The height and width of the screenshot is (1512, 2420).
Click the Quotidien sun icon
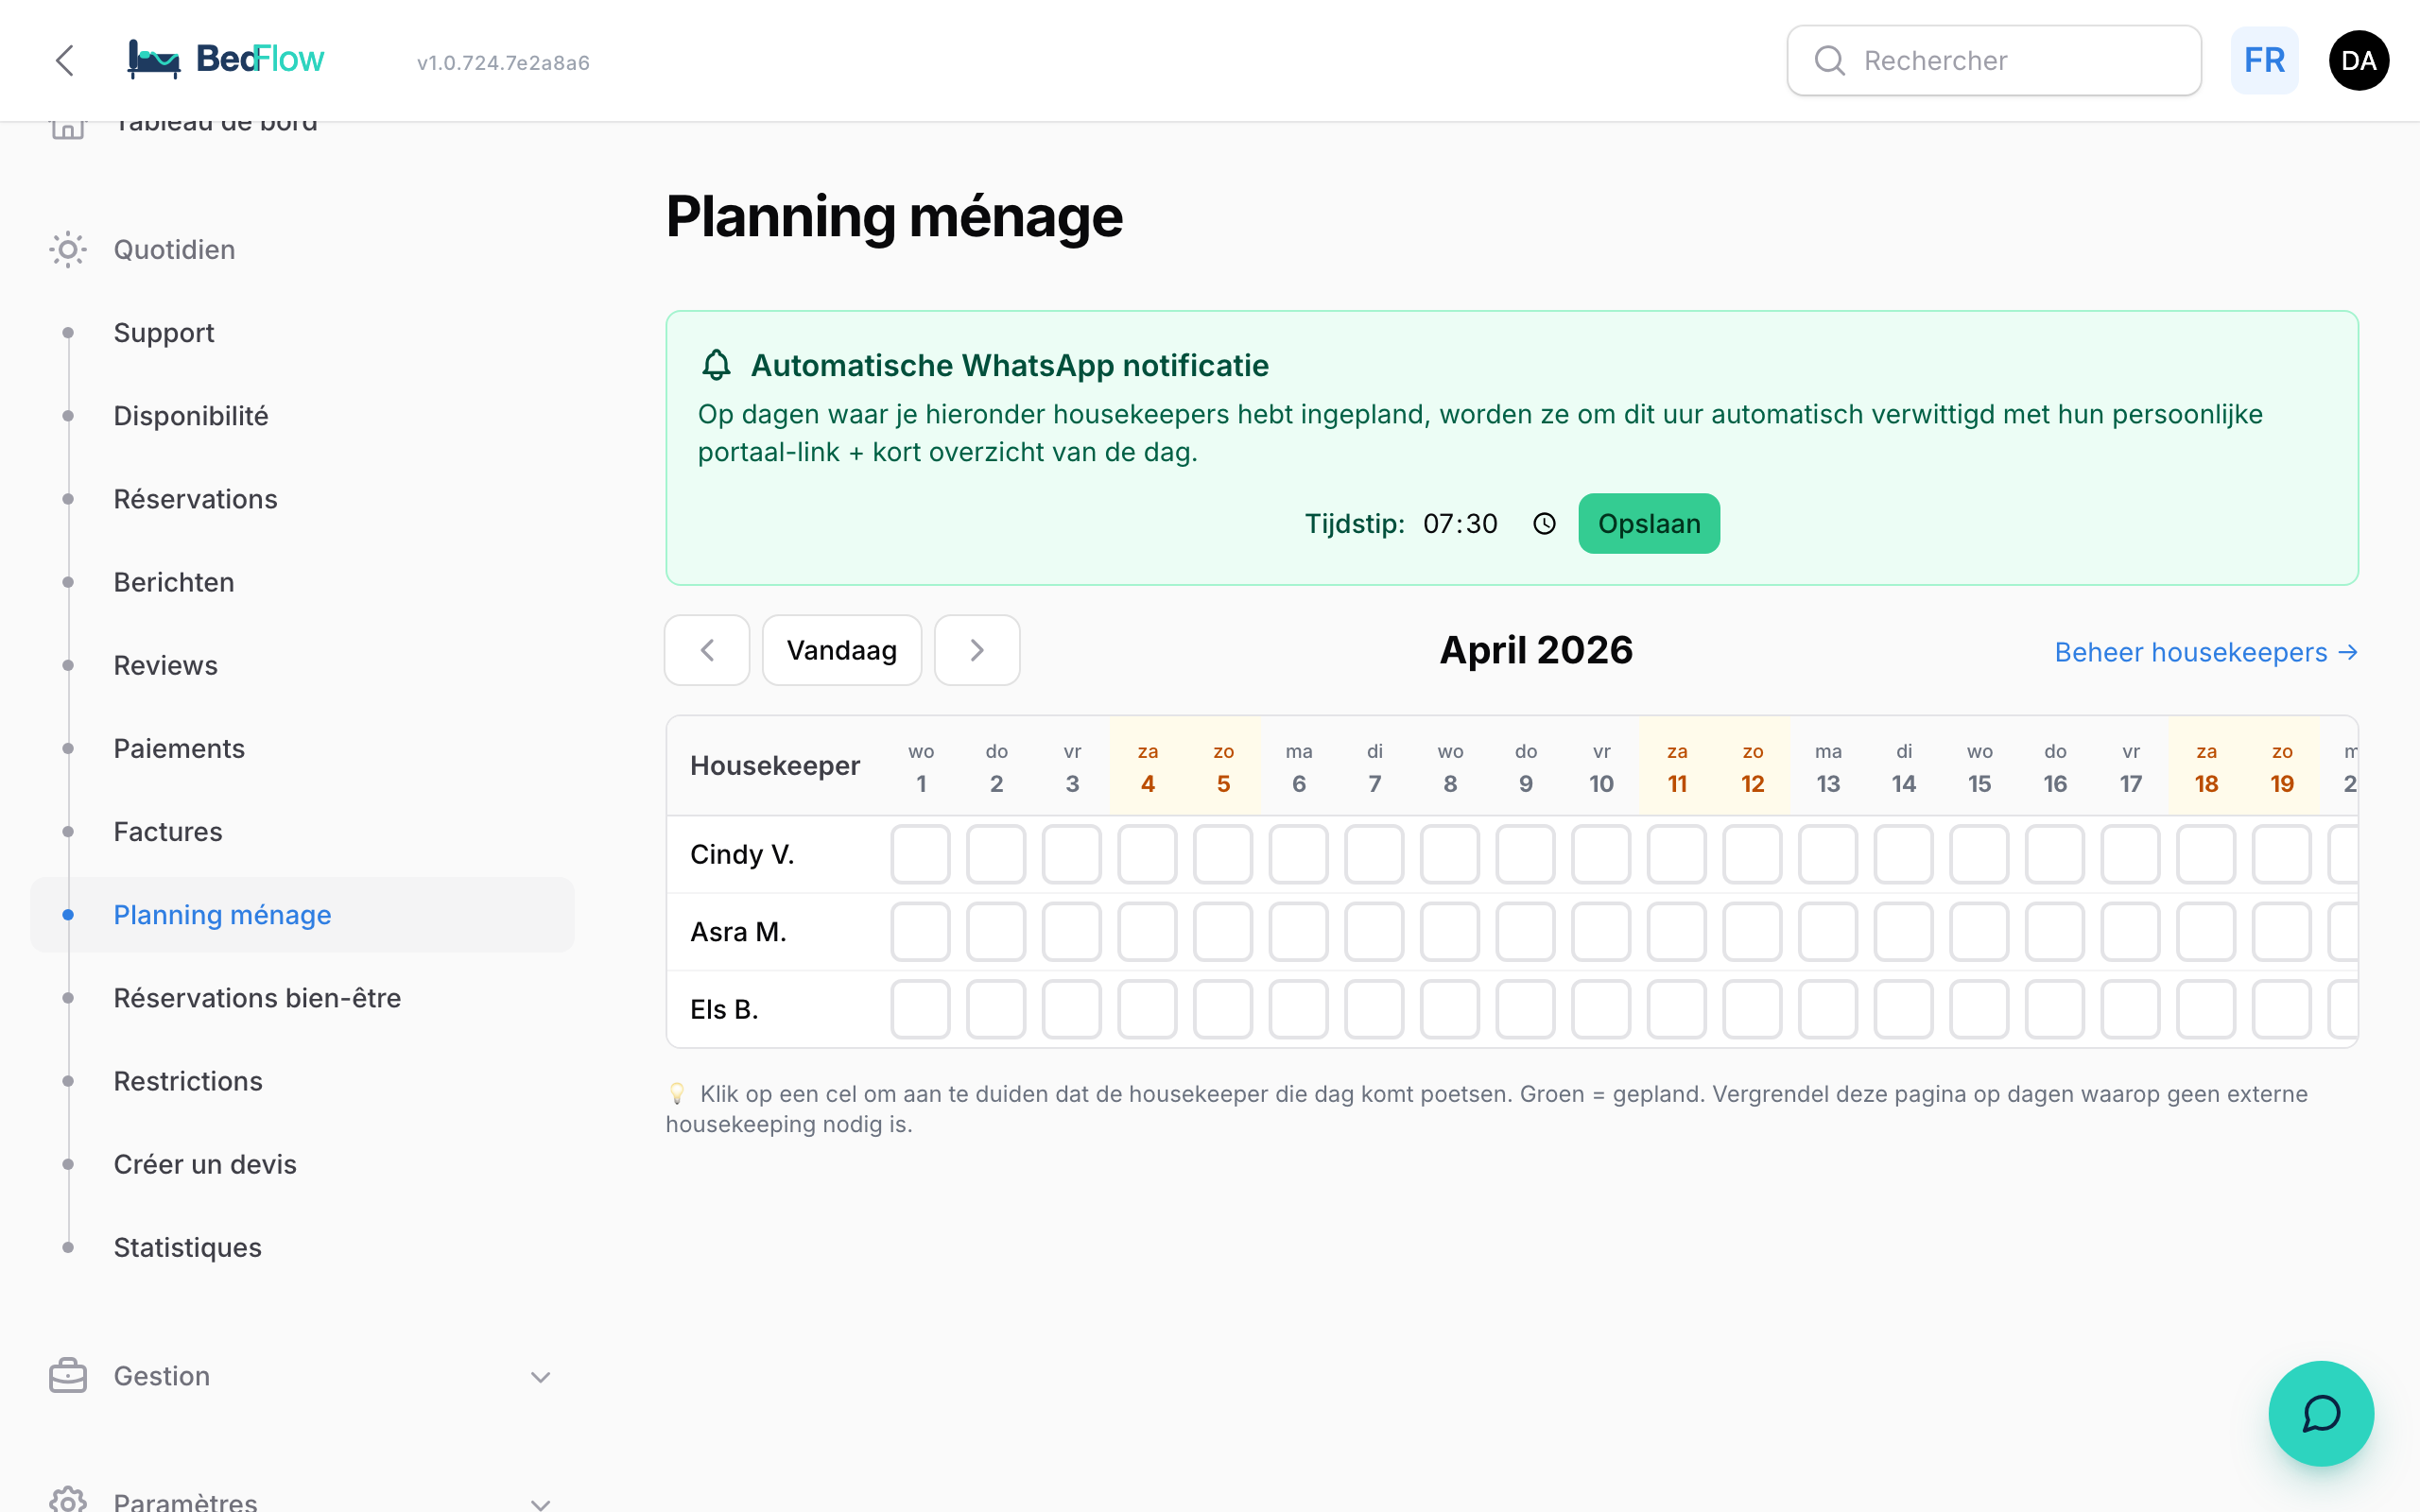[x=68, y=250]
